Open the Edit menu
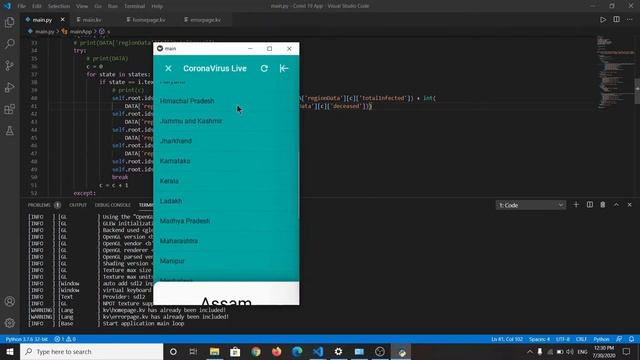The width and height of the screenshot is (640, 360). 37,6
